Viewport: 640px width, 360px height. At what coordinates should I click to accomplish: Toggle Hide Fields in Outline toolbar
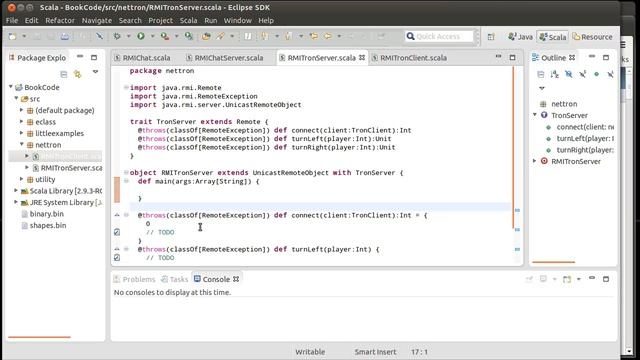pos(569,74)
